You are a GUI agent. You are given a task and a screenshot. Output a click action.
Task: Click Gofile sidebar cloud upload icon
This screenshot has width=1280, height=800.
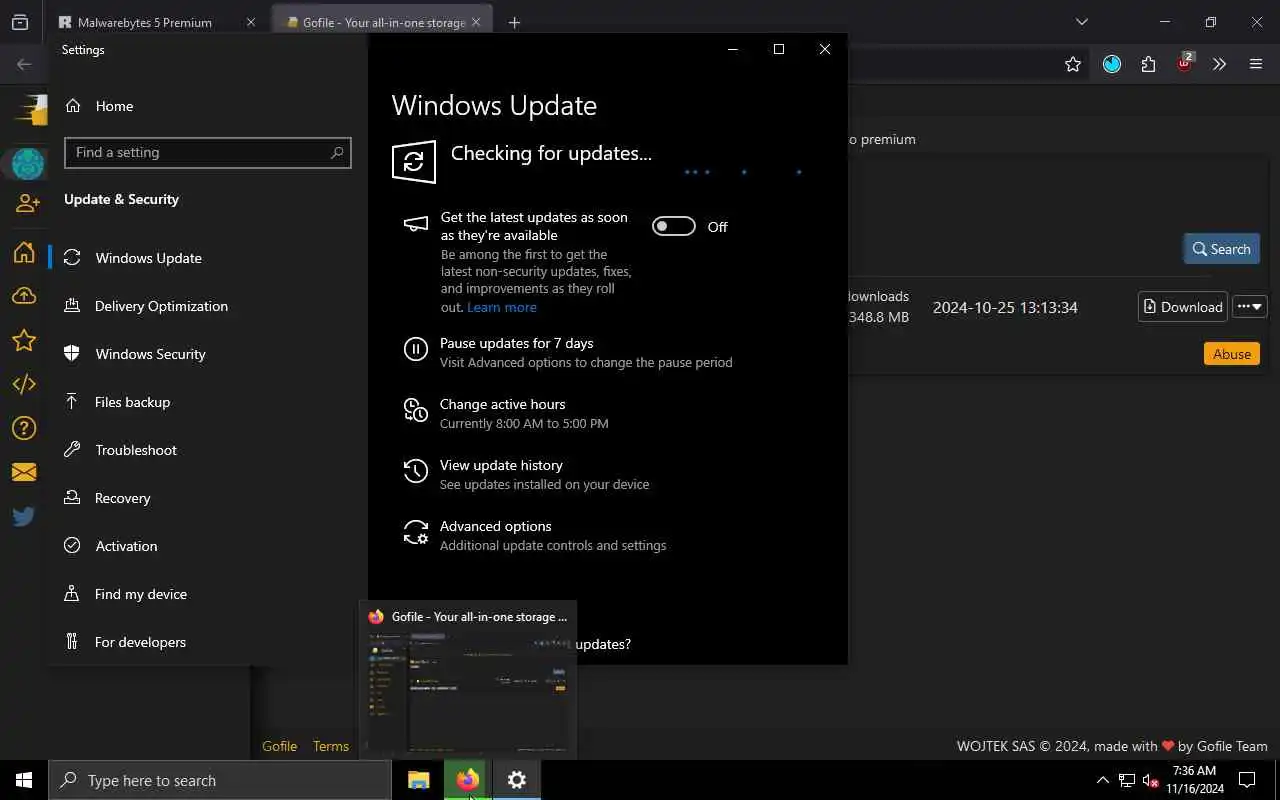tap(24, 296)
